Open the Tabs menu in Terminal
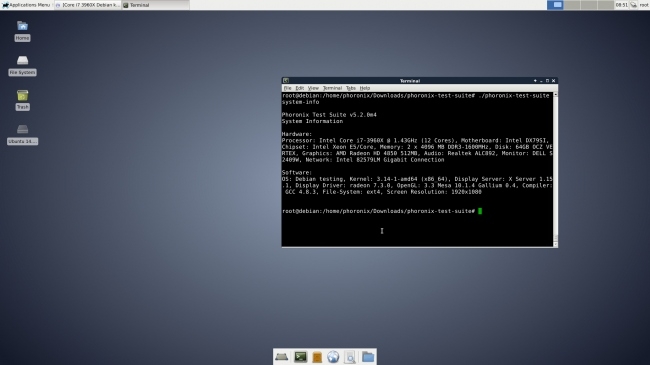Viewport: 650px width, 365px height. coord(351,88)
